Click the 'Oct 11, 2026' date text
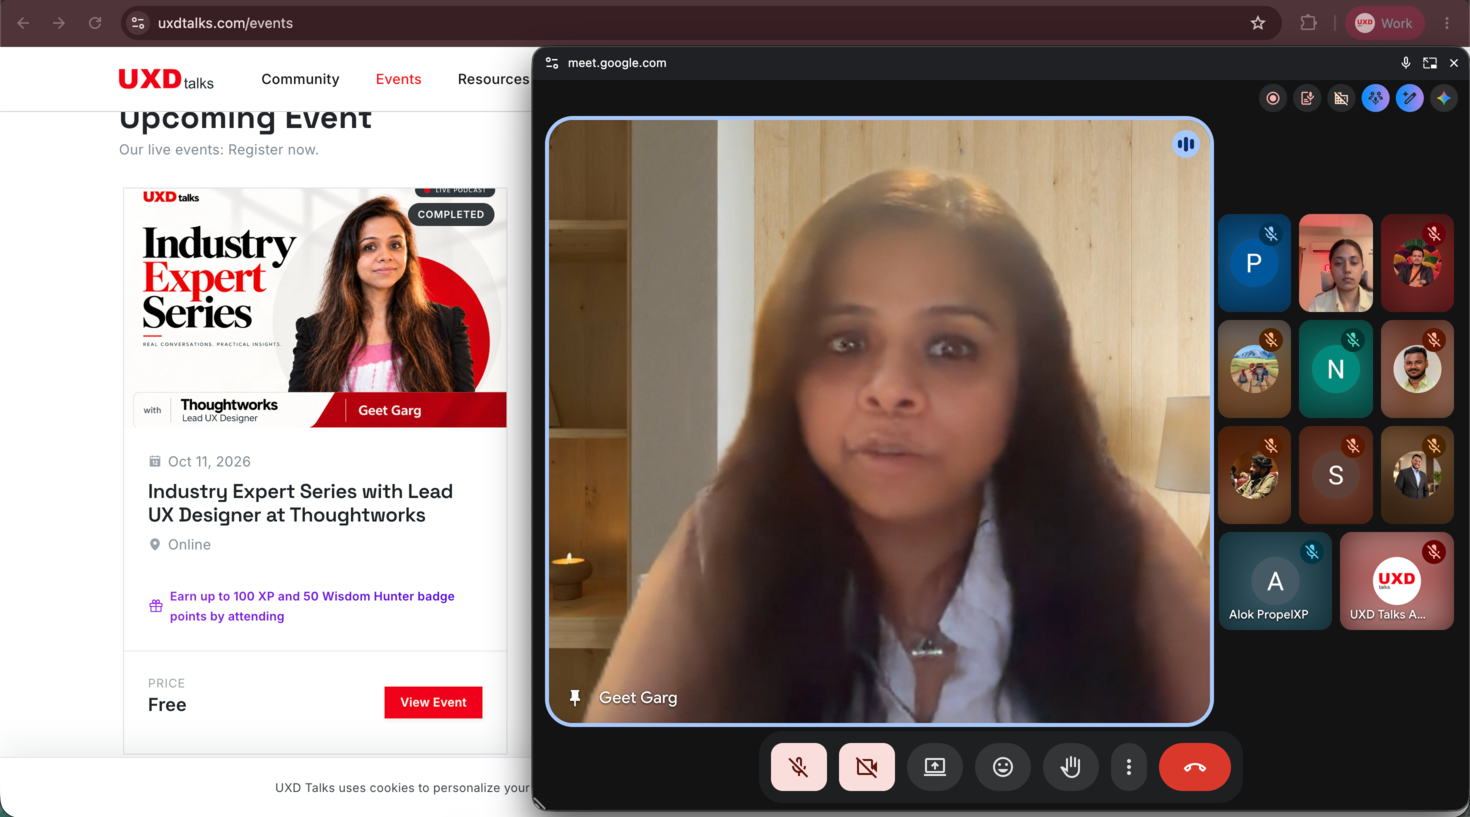The image size is (1470, 817). coord(209,461)
